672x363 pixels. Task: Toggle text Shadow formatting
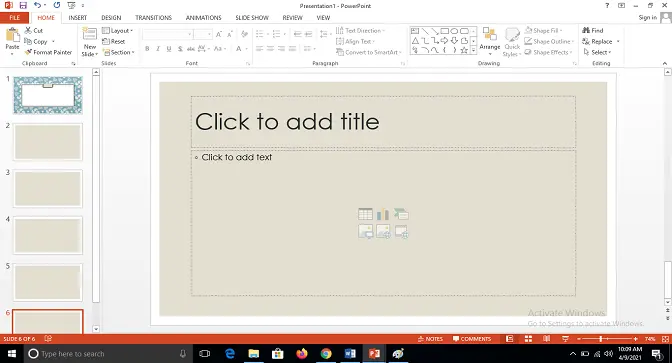(180, 48)
